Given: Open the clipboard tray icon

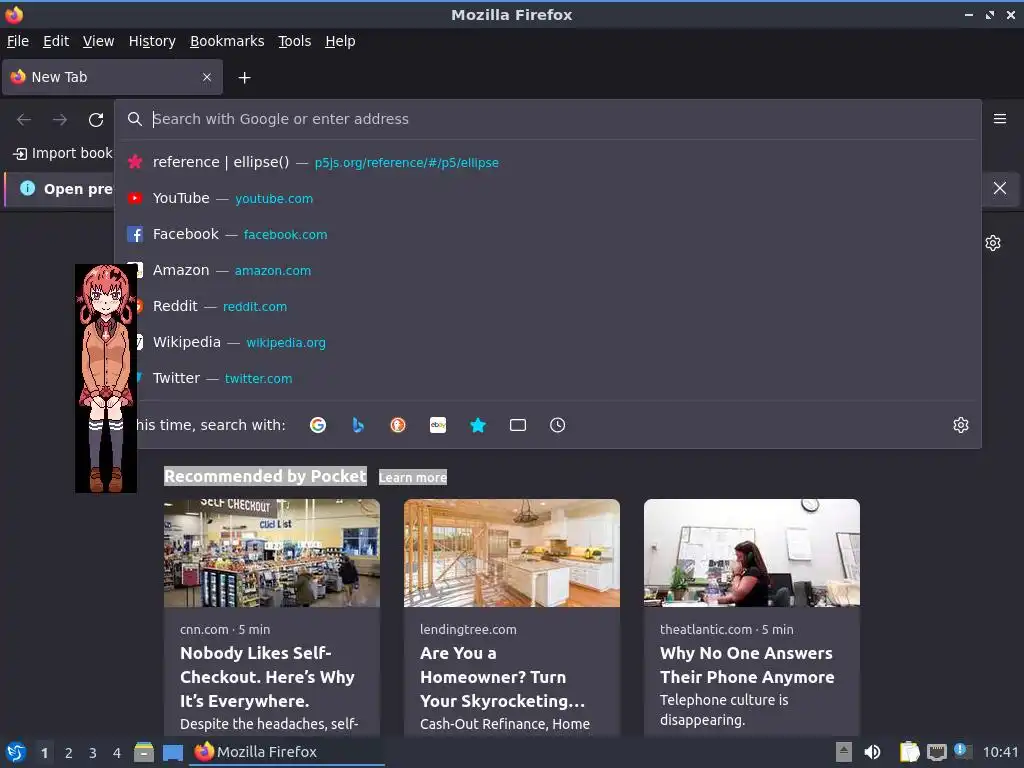Looking at the screenshot, I should click(909, 752).
